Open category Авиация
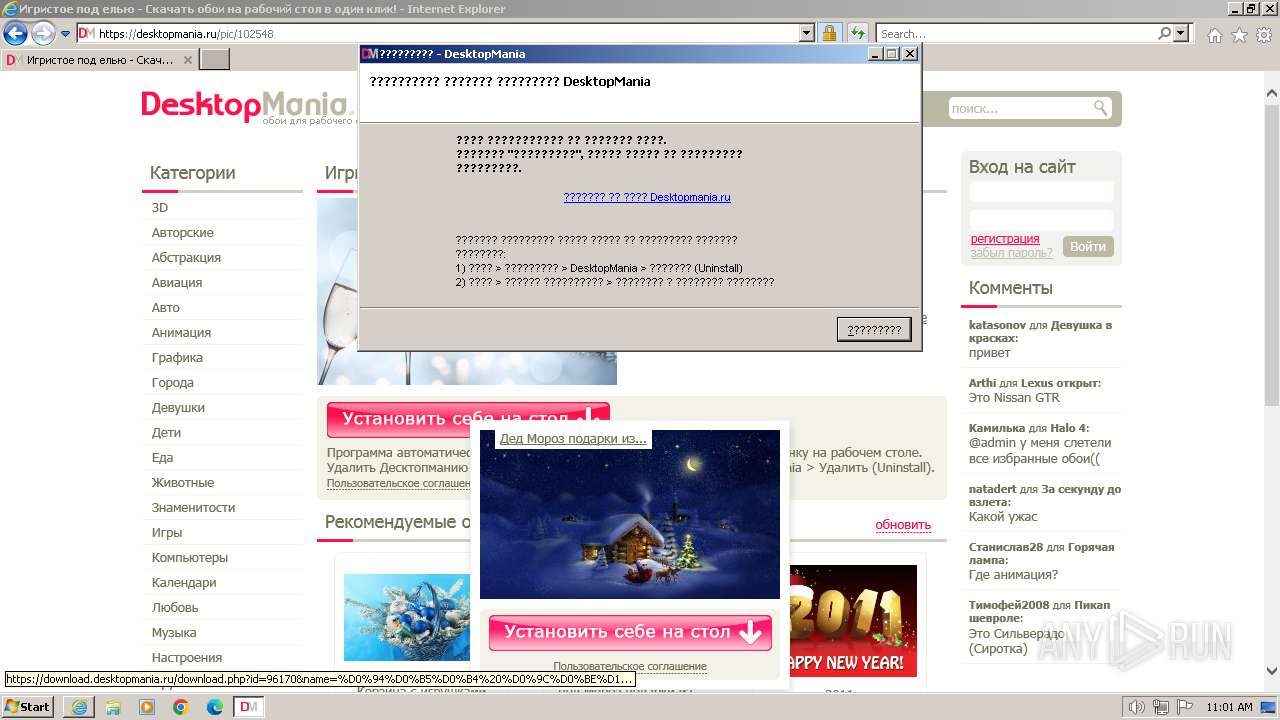Image resolution: width=1280 pixels, height=720 pixels. coord(177,282)
